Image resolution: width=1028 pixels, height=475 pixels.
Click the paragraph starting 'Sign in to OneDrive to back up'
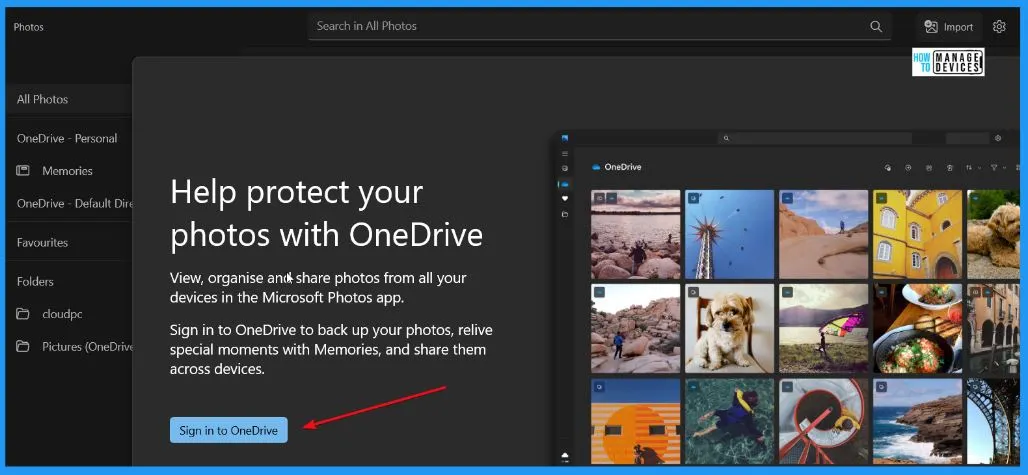[331, 349]
